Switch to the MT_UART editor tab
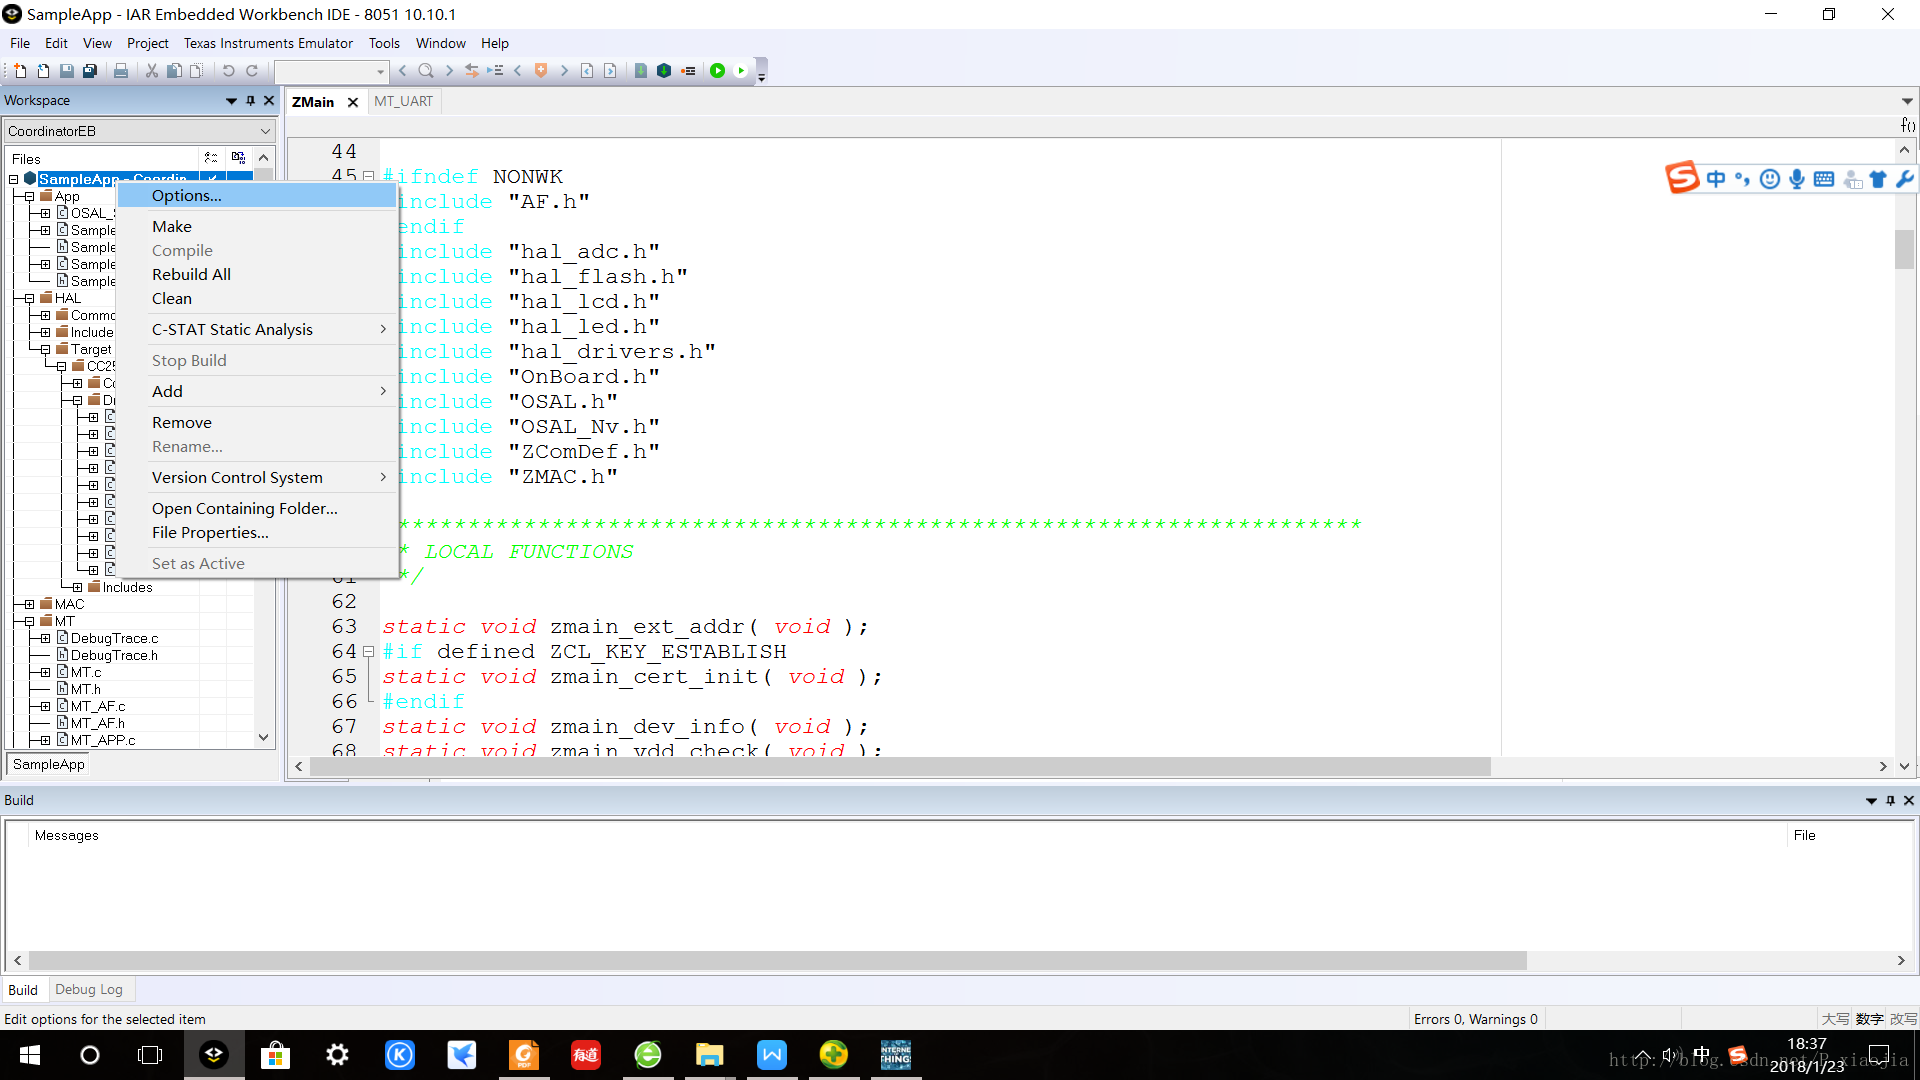The height and width of the screenshot is (1080, 1920). pos(403,101)
